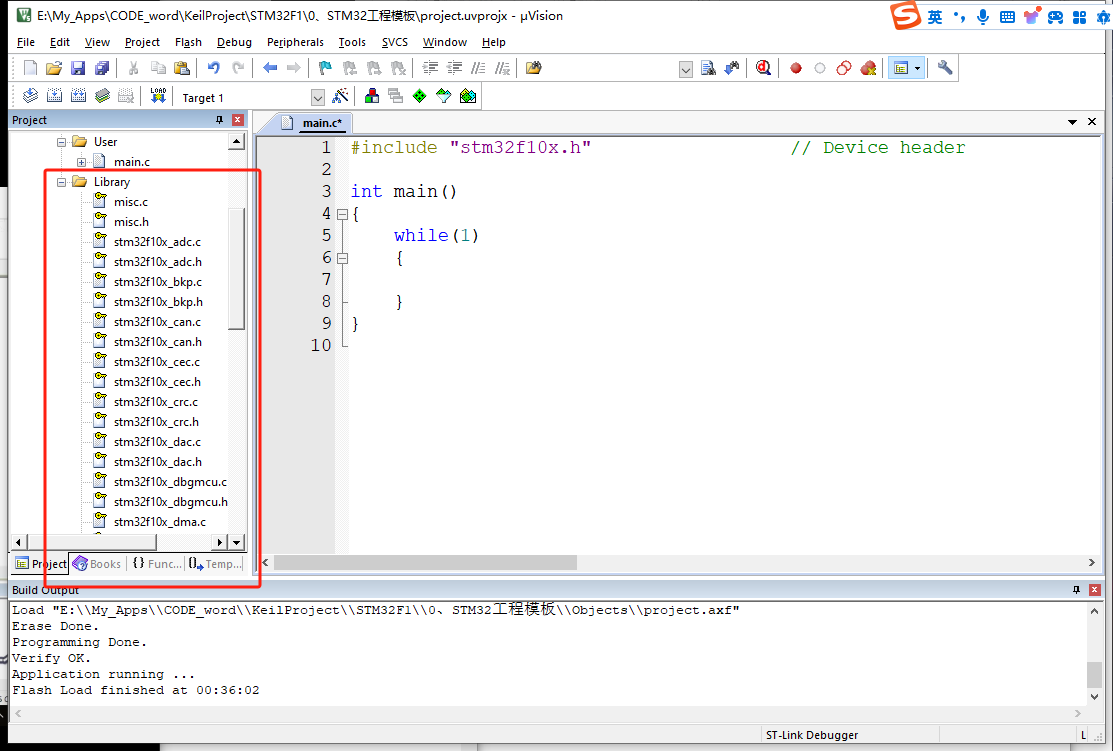Switch to the Func... tab
This screenshot has height=751, width=1113.
tap(156, 564)
